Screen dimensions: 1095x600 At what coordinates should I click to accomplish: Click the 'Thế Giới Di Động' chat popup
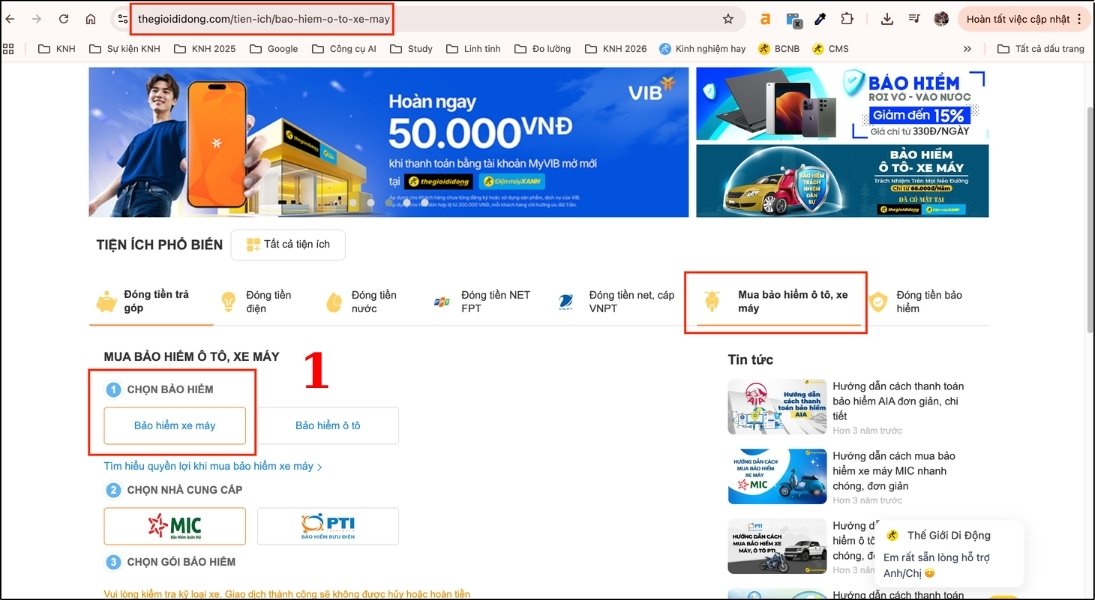(x=949, y=556)
